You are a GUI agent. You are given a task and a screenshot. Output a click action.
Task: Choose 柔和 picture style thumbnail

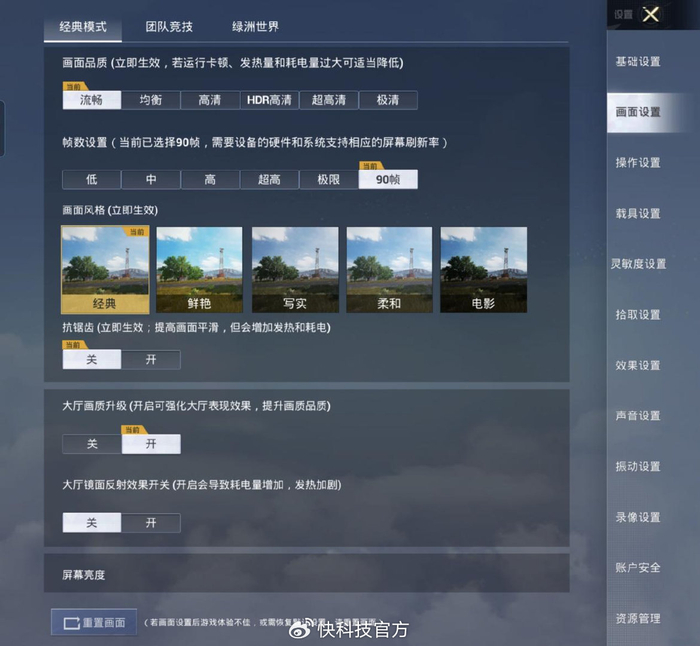pos(389,270)
